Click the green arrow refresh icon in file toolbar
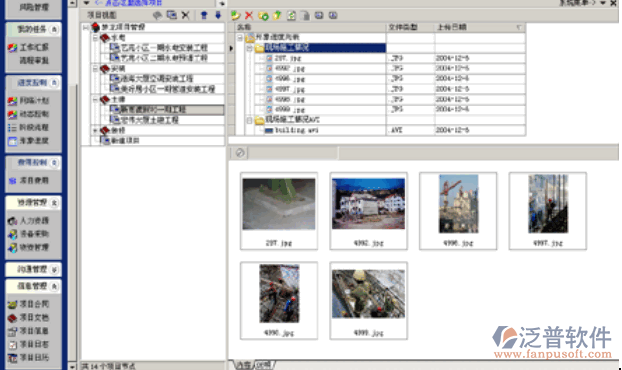The width and height of the screenshot is (622, 370). (236, 15)
